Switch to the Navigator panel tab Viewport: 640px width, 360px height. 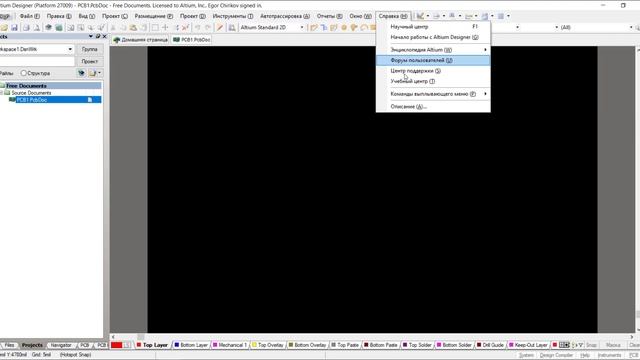coord(61,345)
